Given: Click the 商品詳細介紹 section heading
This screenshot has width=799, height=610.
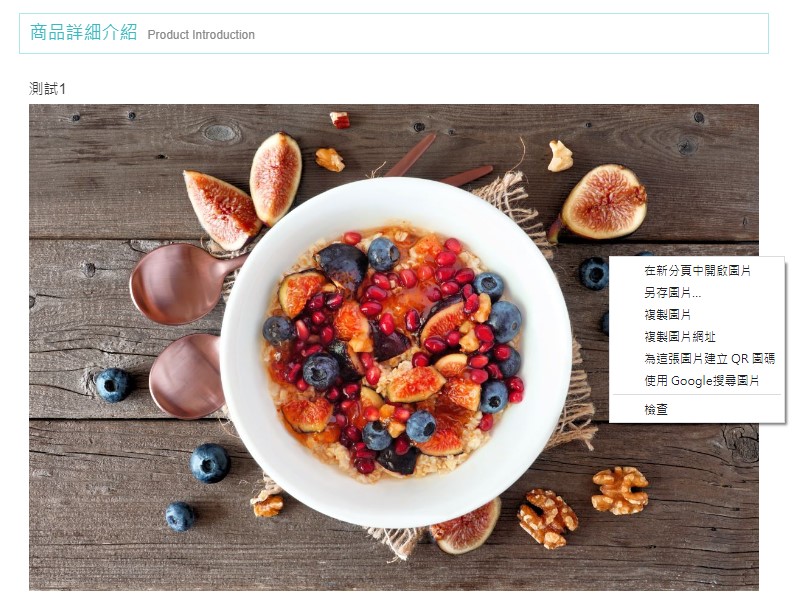Looking at the screenshot, I should pyautogui.click(x=84, y=33).
